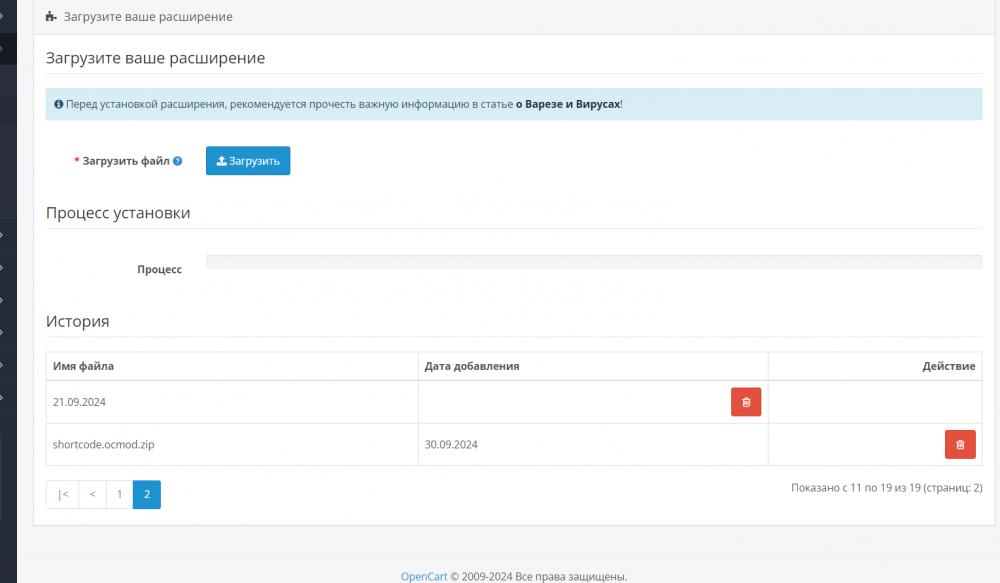
Task: Expand the topmost sidebar menu chevron
Action: coord(2,16)
